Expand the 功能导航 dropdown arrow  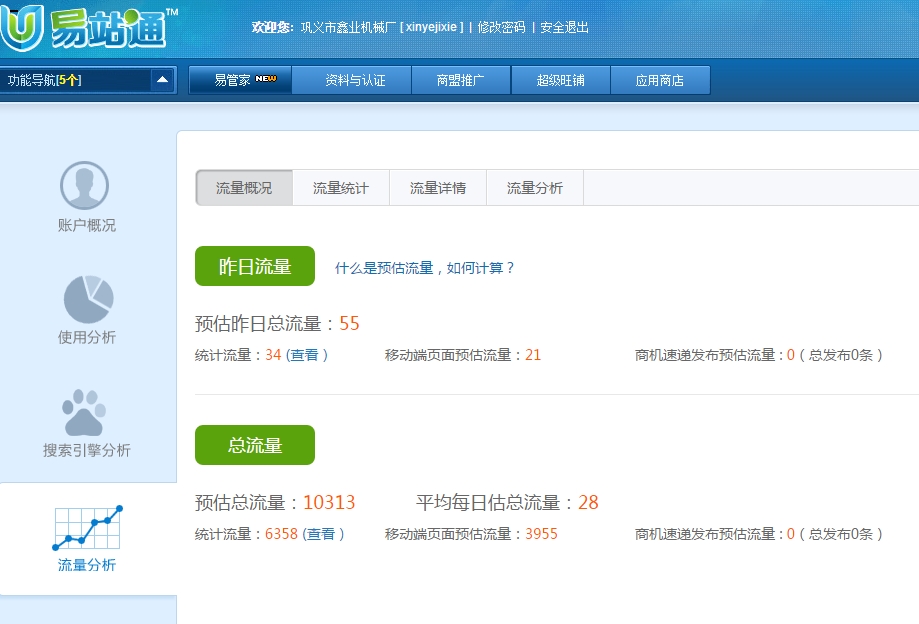[162, 80]
